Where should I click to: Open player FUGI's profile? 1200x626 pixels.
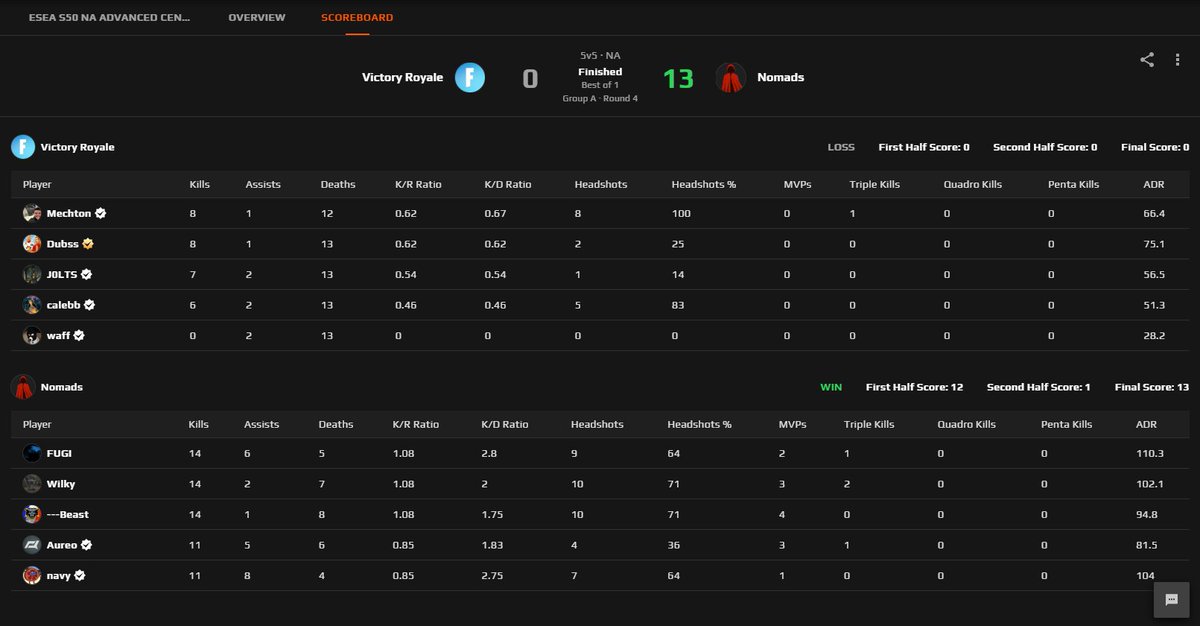coord(59,453)
